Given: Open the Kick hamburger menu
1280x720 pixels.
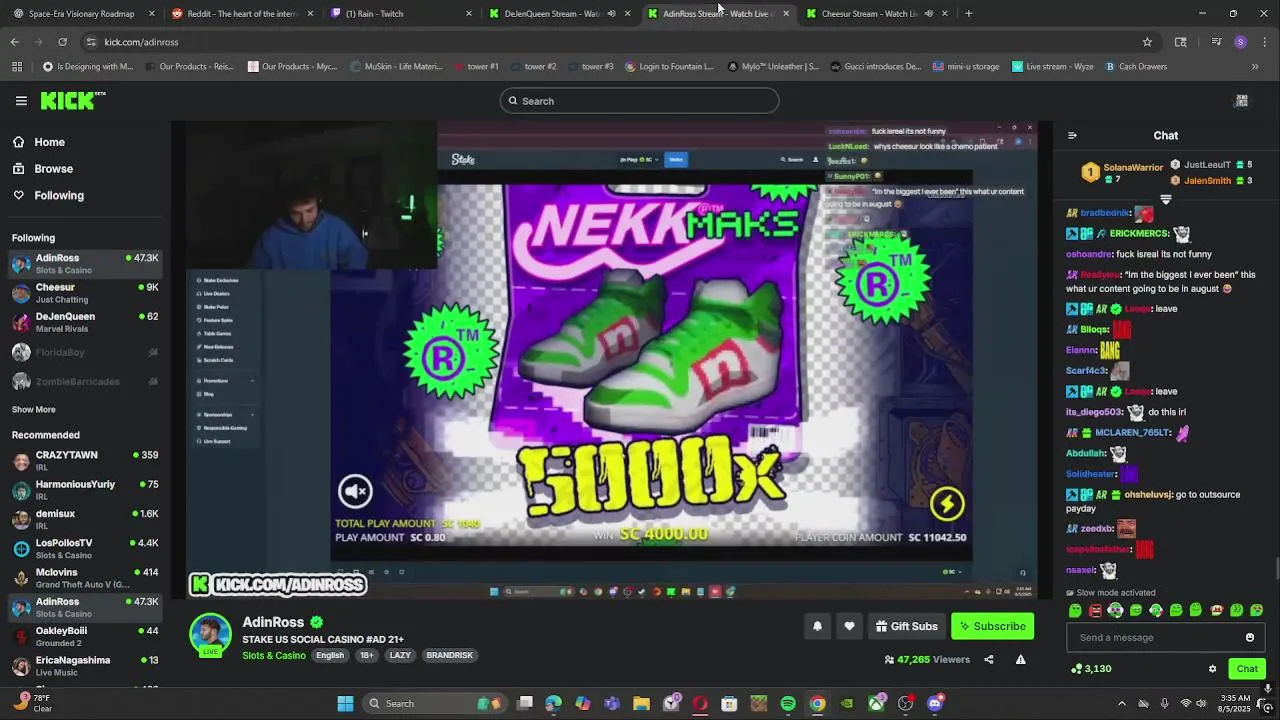Looking at the screenshot, I should point(21,101).
